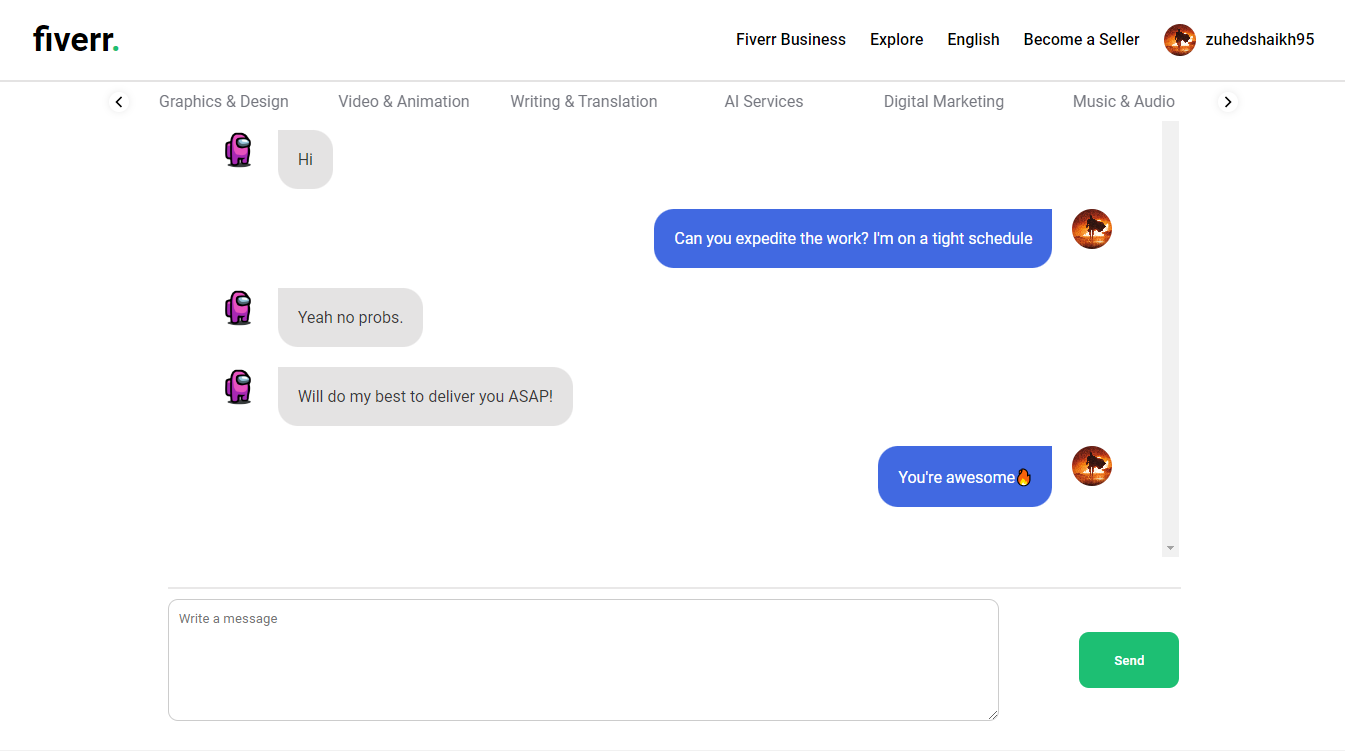Click Become a Seller link

point(1082,40)
